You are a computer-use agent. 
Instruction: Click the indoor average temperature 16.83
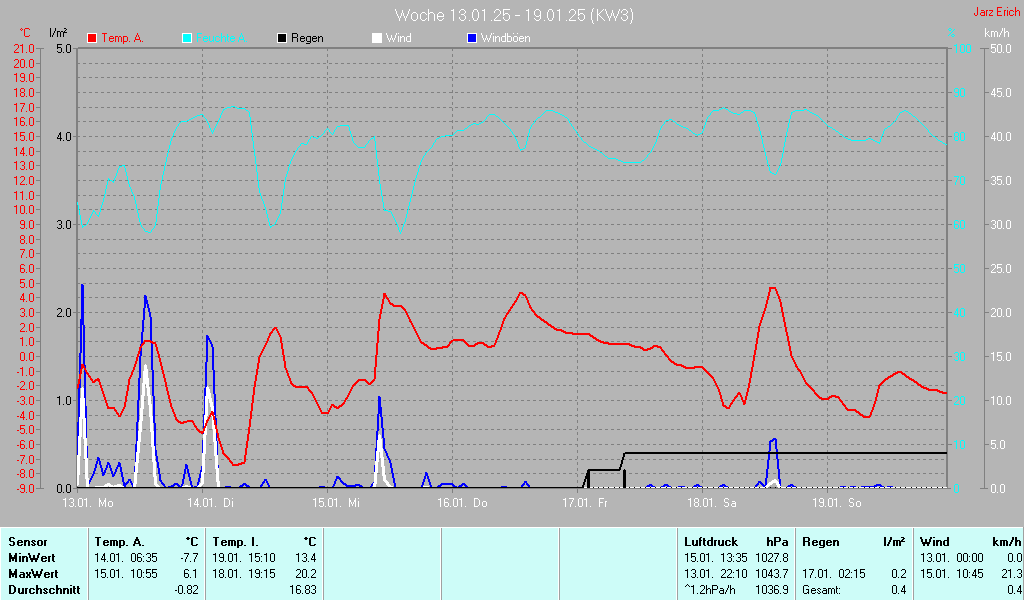coord(302,590)
